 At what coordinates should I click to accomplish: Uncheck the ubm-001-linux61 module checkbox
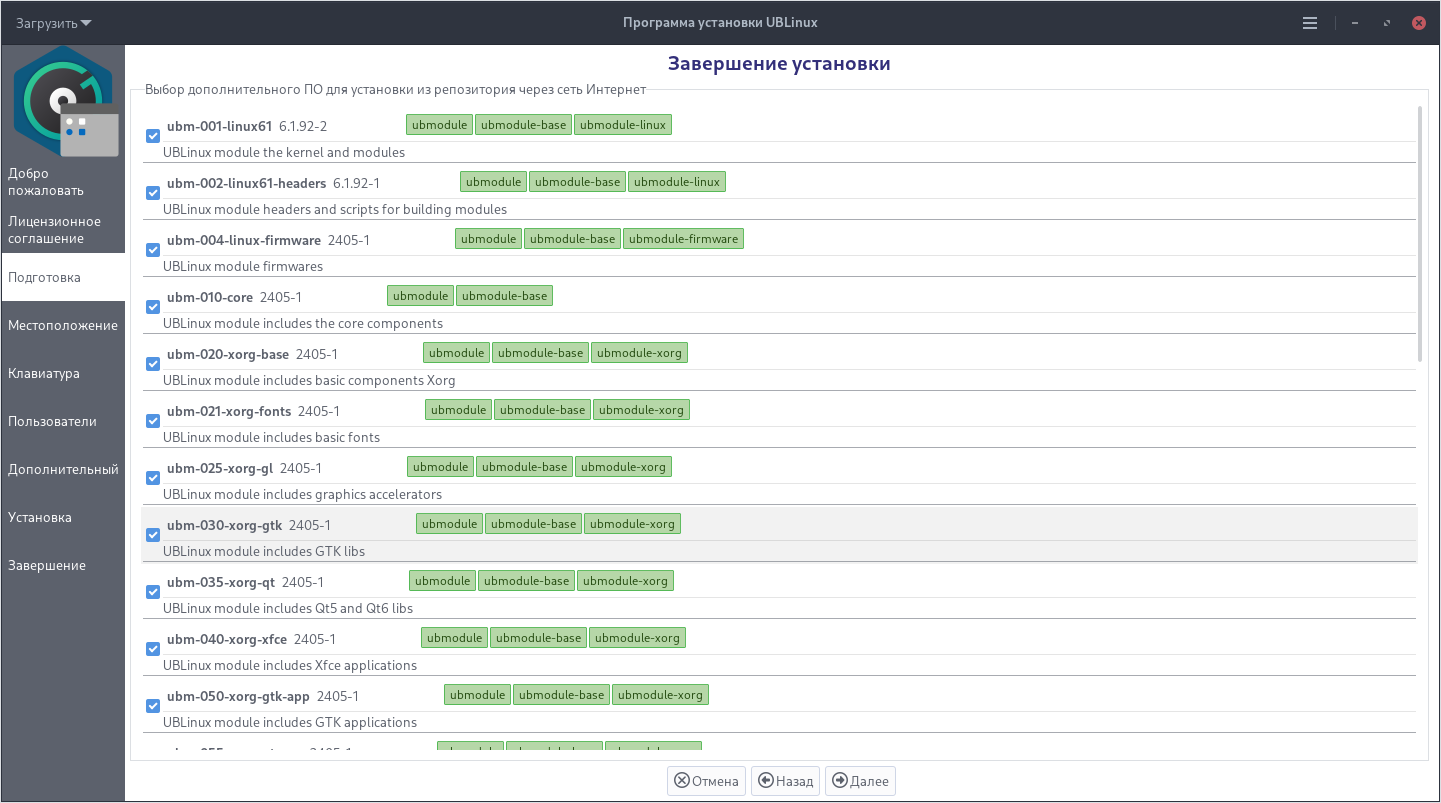click(x=153, y=136)
